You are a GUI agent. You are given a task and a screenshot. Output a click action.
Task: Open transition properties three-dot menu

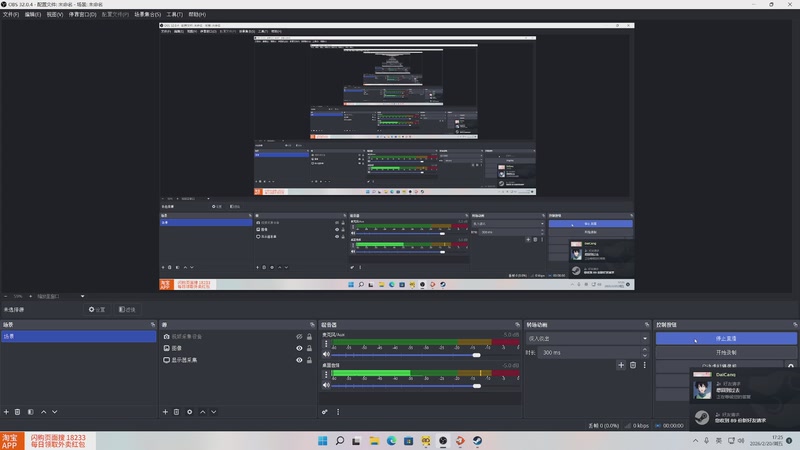(644, 365)
